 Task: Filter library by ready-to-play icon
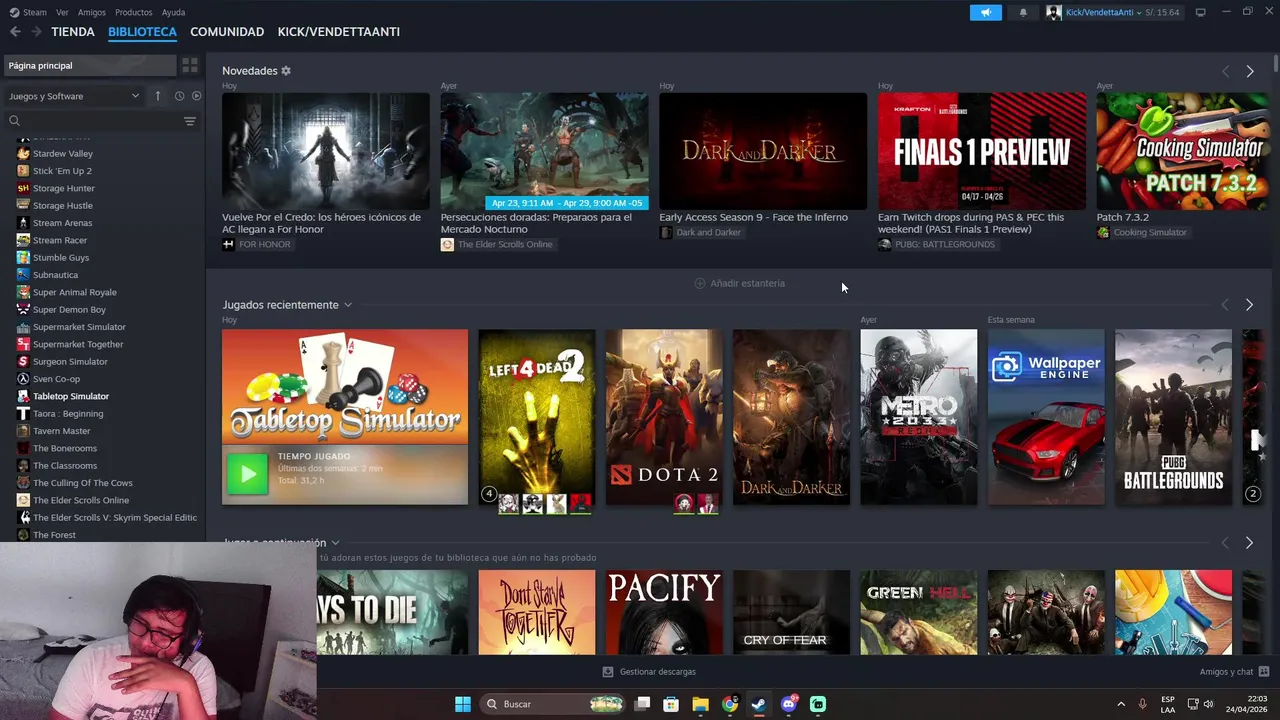[196, 96]
